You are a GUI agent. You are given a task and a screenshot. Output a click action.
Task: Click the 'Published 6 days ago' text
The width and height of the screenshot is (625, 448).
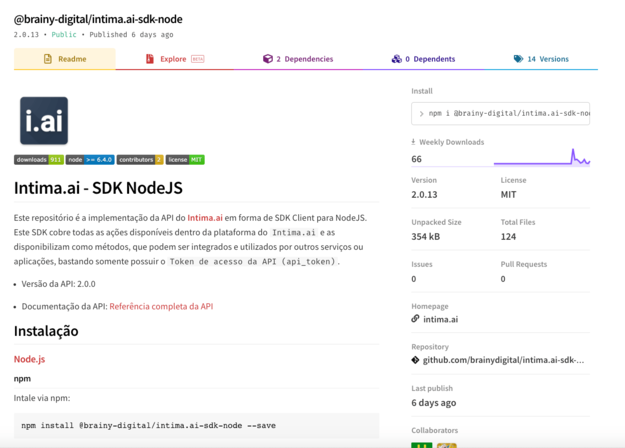click(131, 35)
